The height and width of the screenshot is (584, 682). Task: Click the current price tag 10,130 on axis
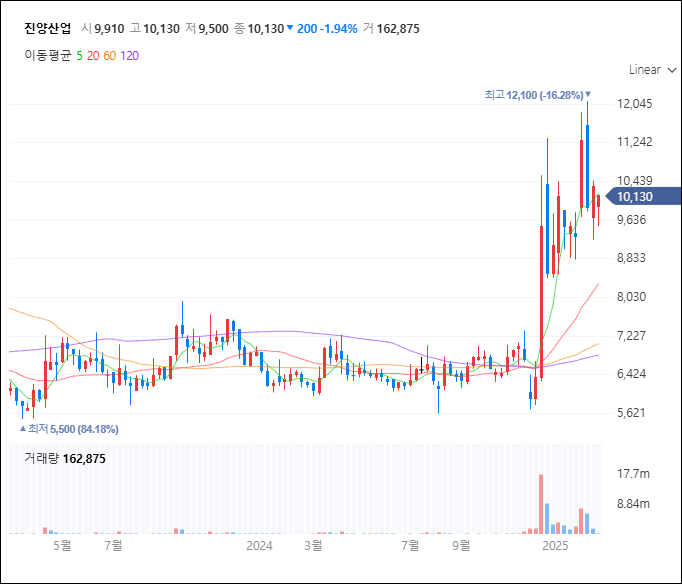(x=643, y=197)
